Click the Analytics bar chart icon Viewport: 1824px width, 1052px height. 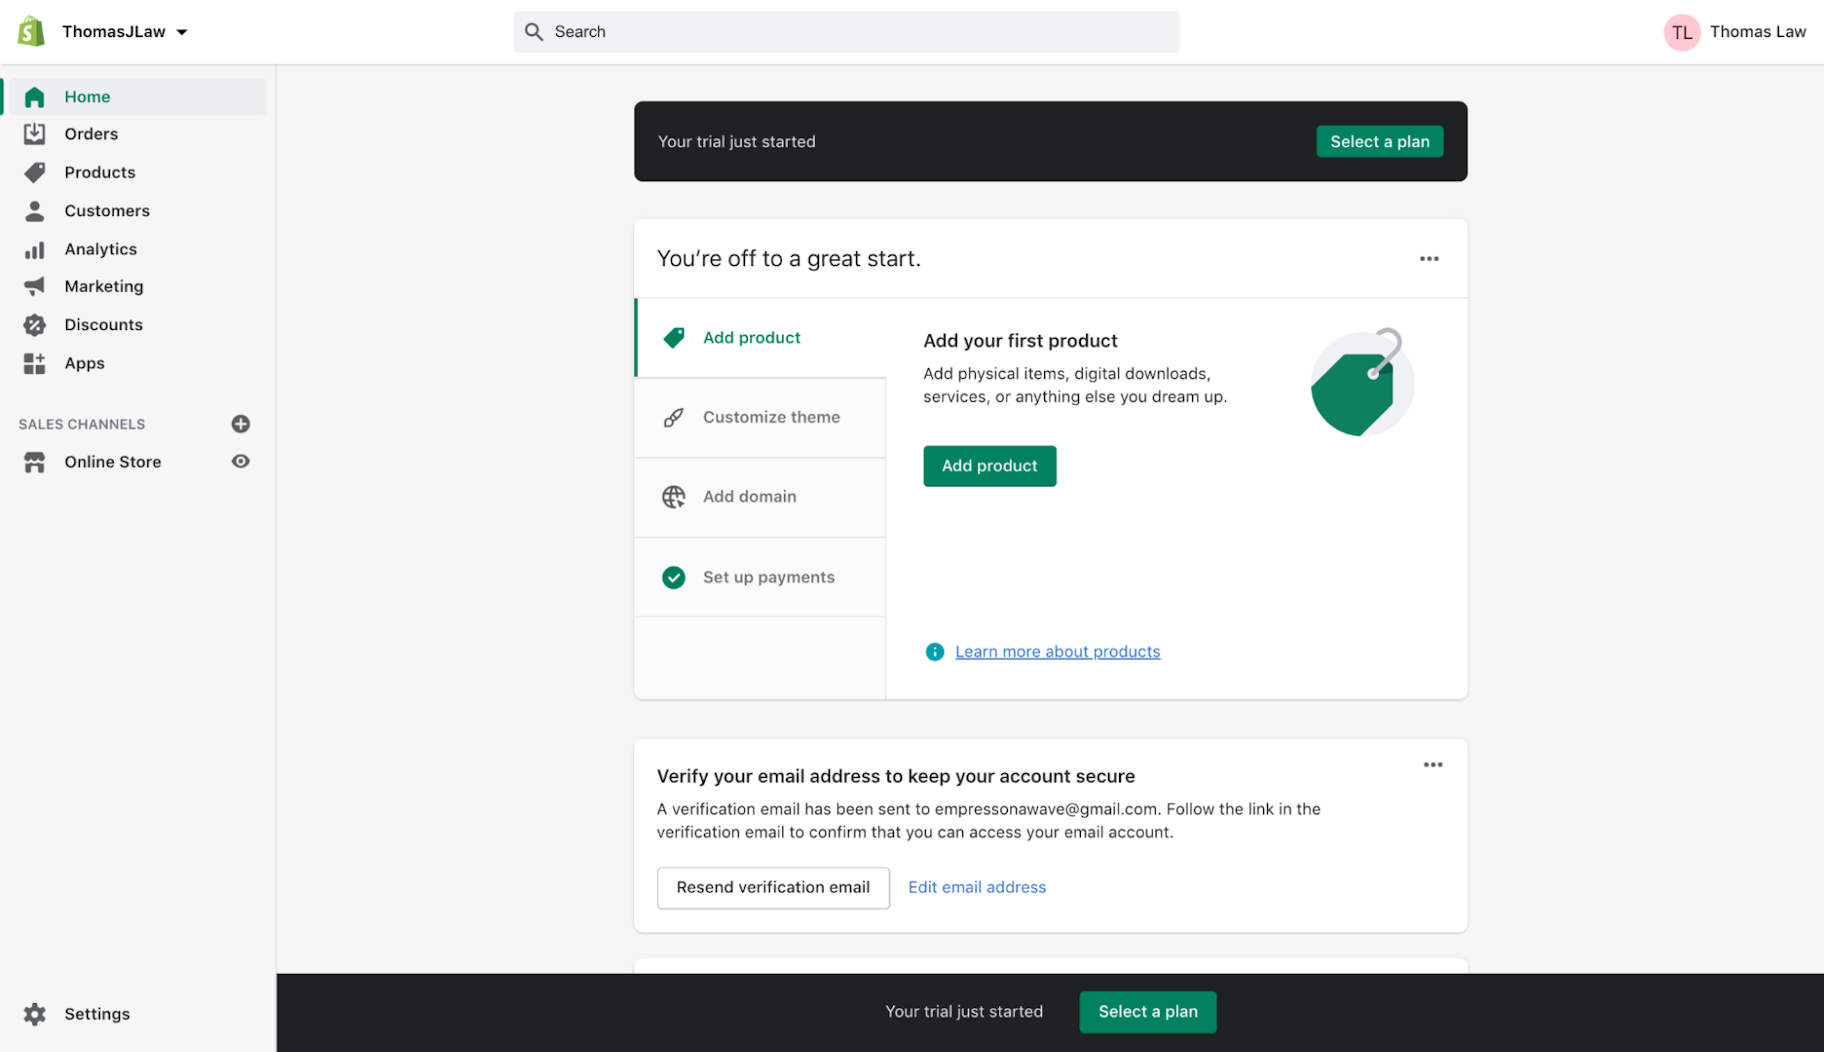(x=35, y=250)
